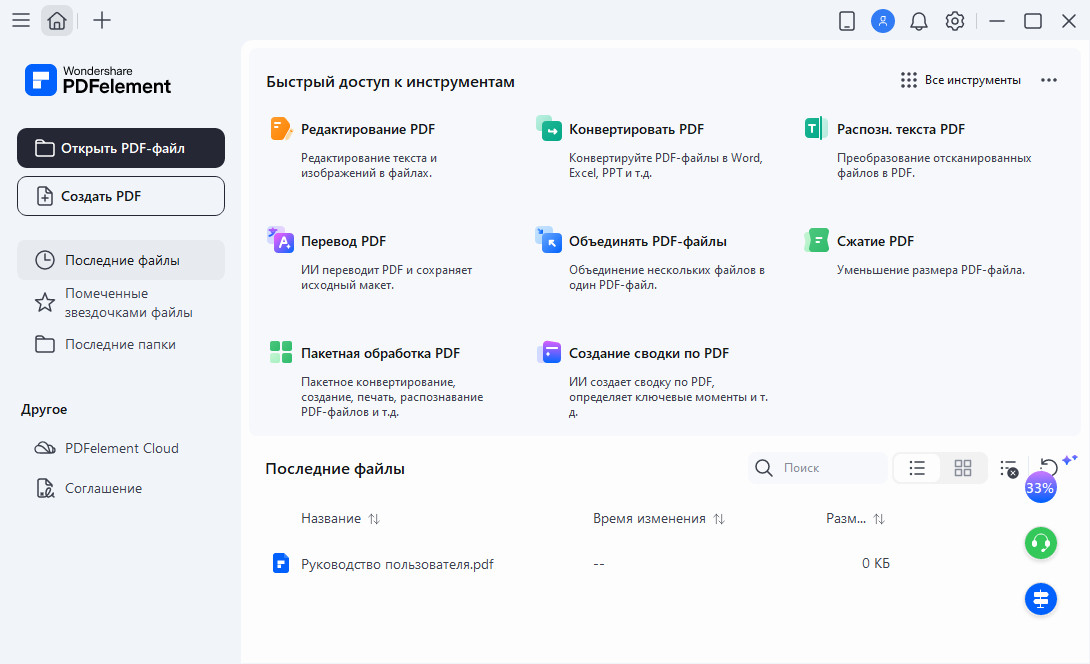Open the Перевод PDF AI tool
The image size is (1090, 664).
point(343,242)
